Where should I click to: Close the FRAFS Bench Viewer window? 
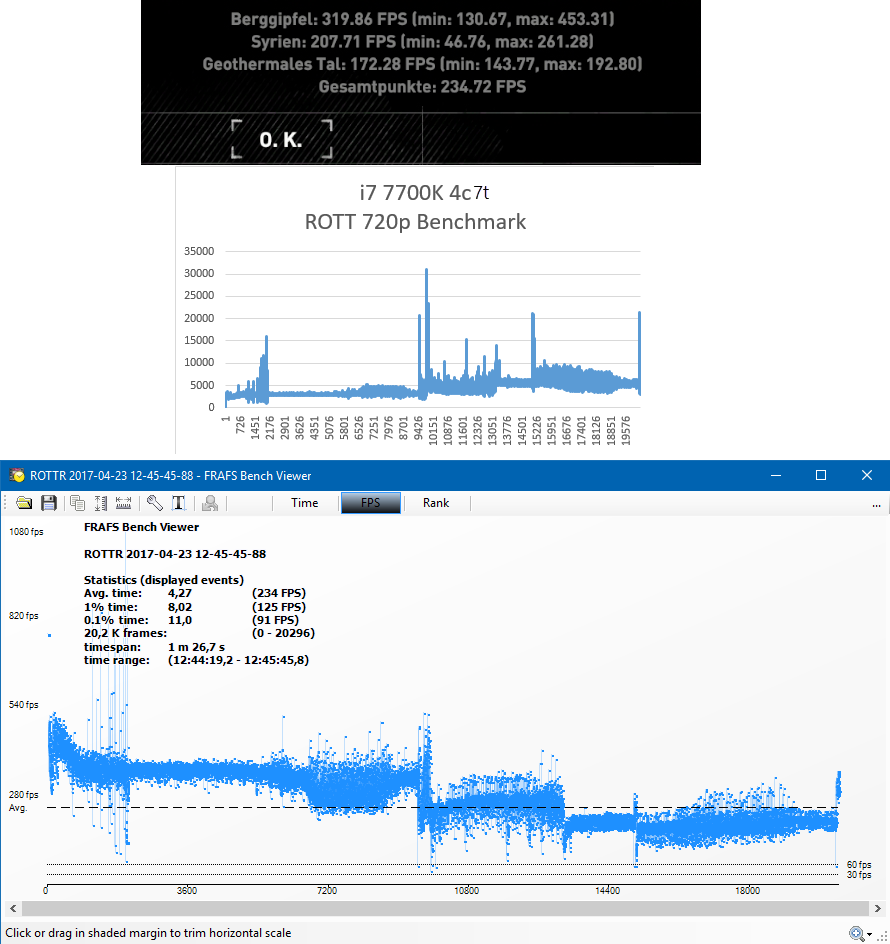tap(867, 476)
